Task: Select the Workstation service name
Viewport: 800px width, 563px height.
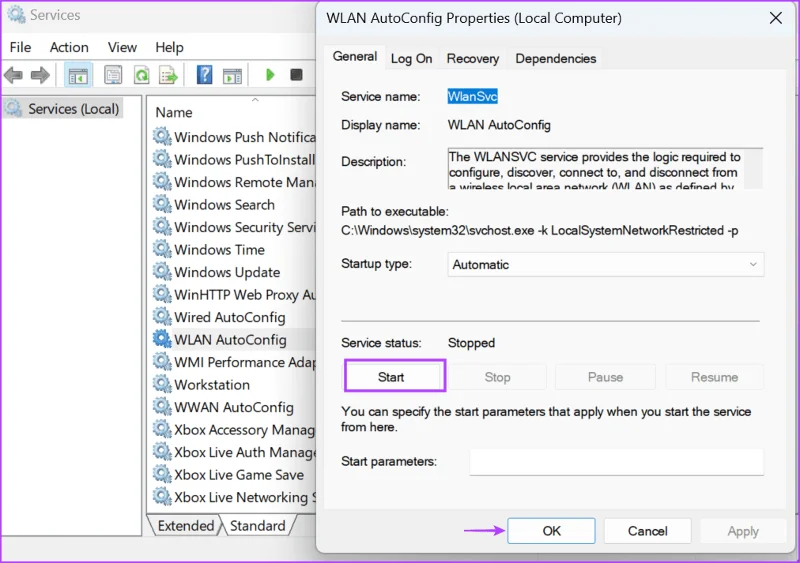Action: [x=212, y=384]
